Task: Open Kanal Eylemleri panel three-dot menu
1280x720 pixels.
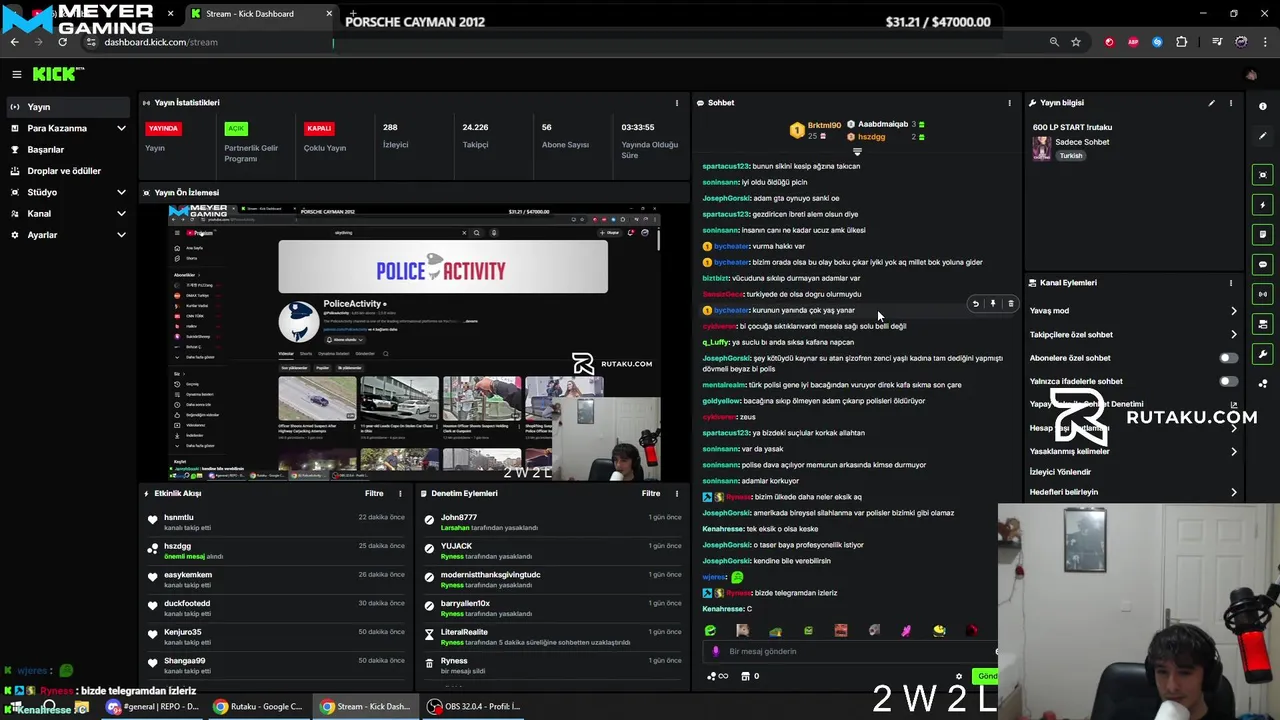Action: click(x=1231, y=283)
